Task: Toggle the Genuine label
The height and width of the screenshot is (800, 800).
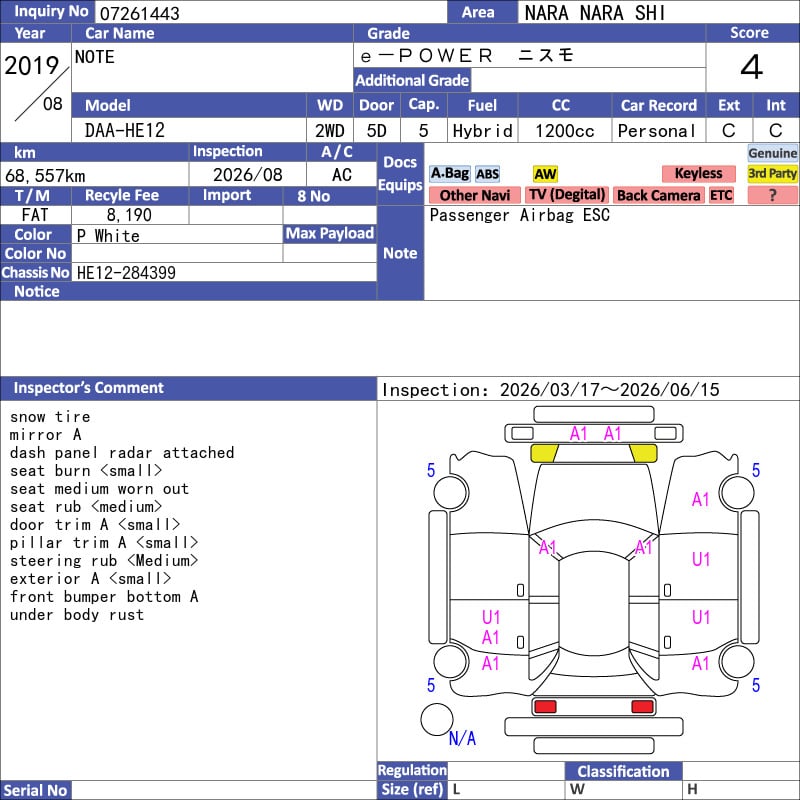Action: (x=773, y=153)
